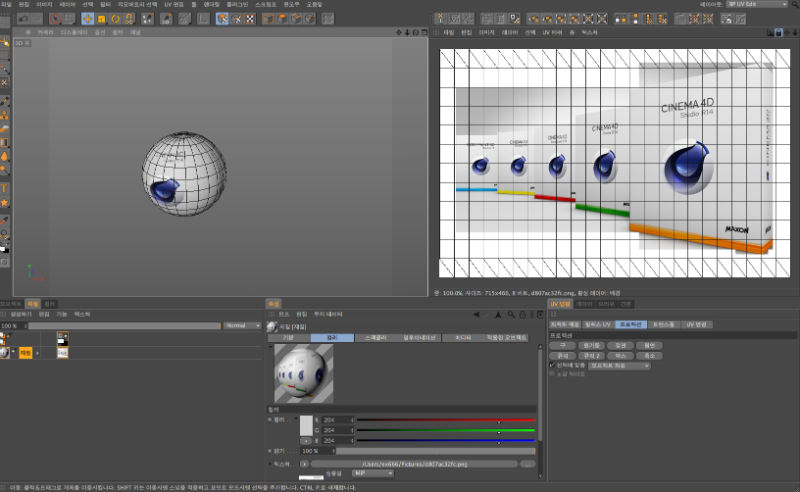Screen dimensions: 800x492
Task: Toggle the disabled checkbox below projection options
Action: tap(552, 374)
